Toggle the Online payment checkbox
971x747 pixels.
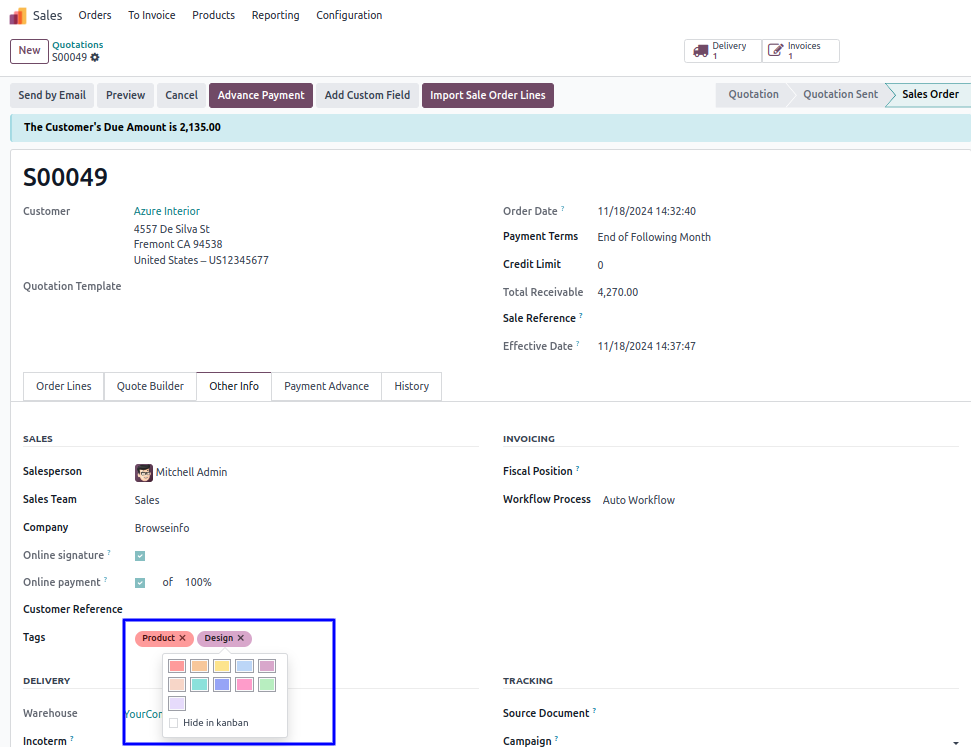click(140, 583)
